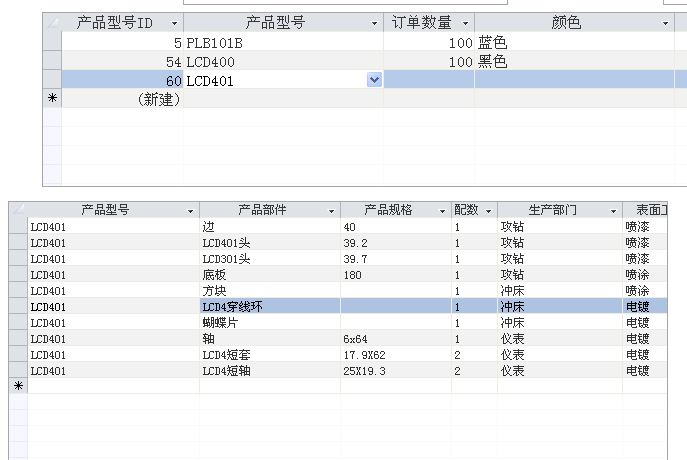Screen dimensions: 687x460
Task: Open the 产品规格 column filter arrow
Action: (x=443, y=211)
